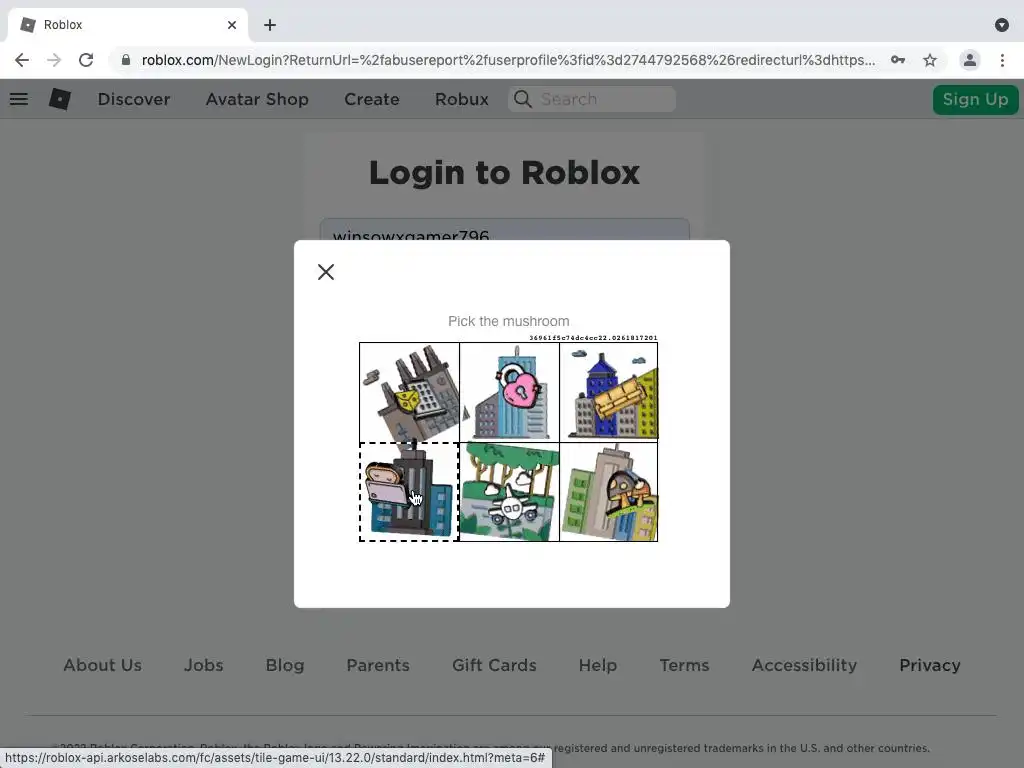Click the Roblox logo icon
This screenshot has height=768, width=1024.
(x=60, y=99)
